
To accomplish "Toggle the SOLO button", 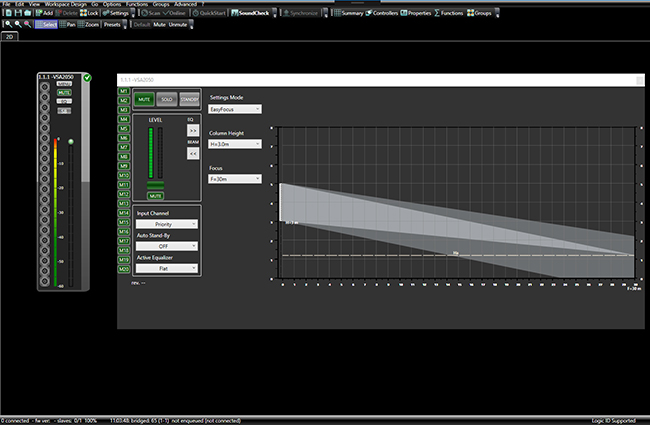I will [168, 100].
